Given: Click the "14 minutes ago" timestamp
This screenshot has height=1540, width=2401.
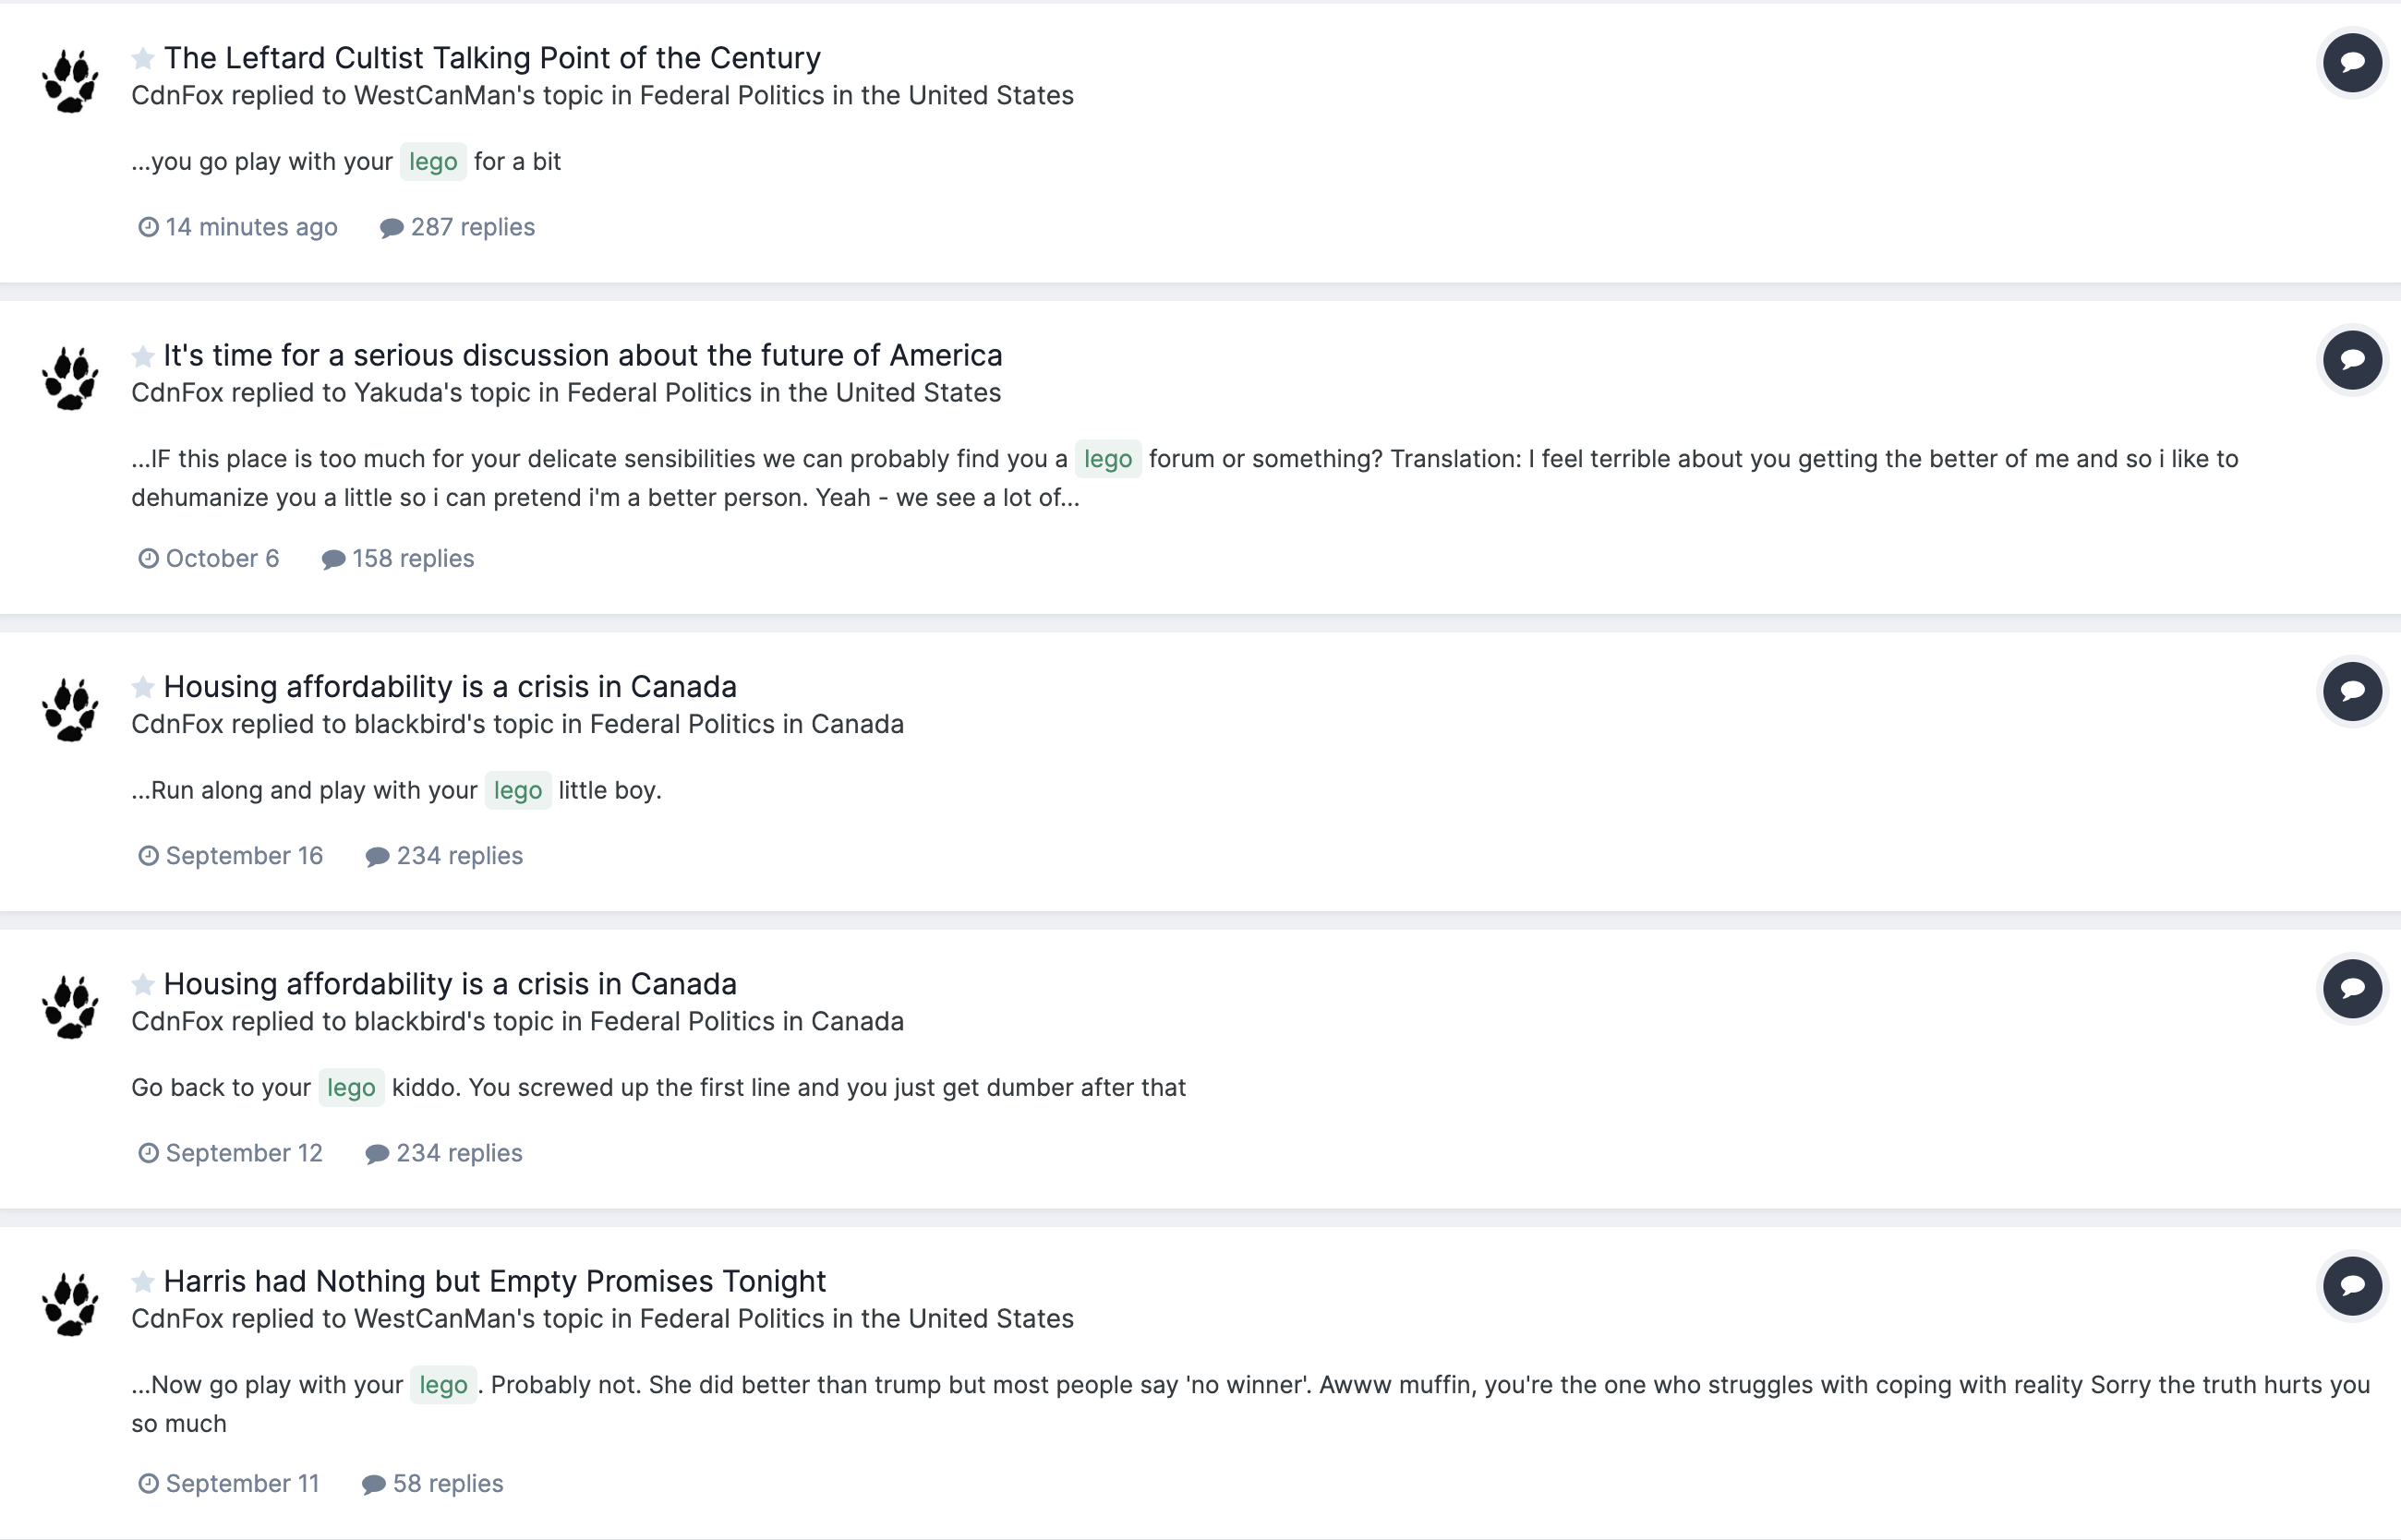Looking at the screenshot, I should click(x=250, y=227).
